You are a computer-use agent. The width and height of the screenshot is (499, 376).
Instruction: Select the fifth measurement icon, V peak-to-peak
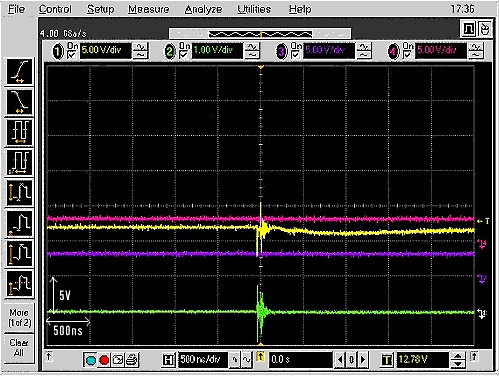pyautogui.click(x=20, y=193)
